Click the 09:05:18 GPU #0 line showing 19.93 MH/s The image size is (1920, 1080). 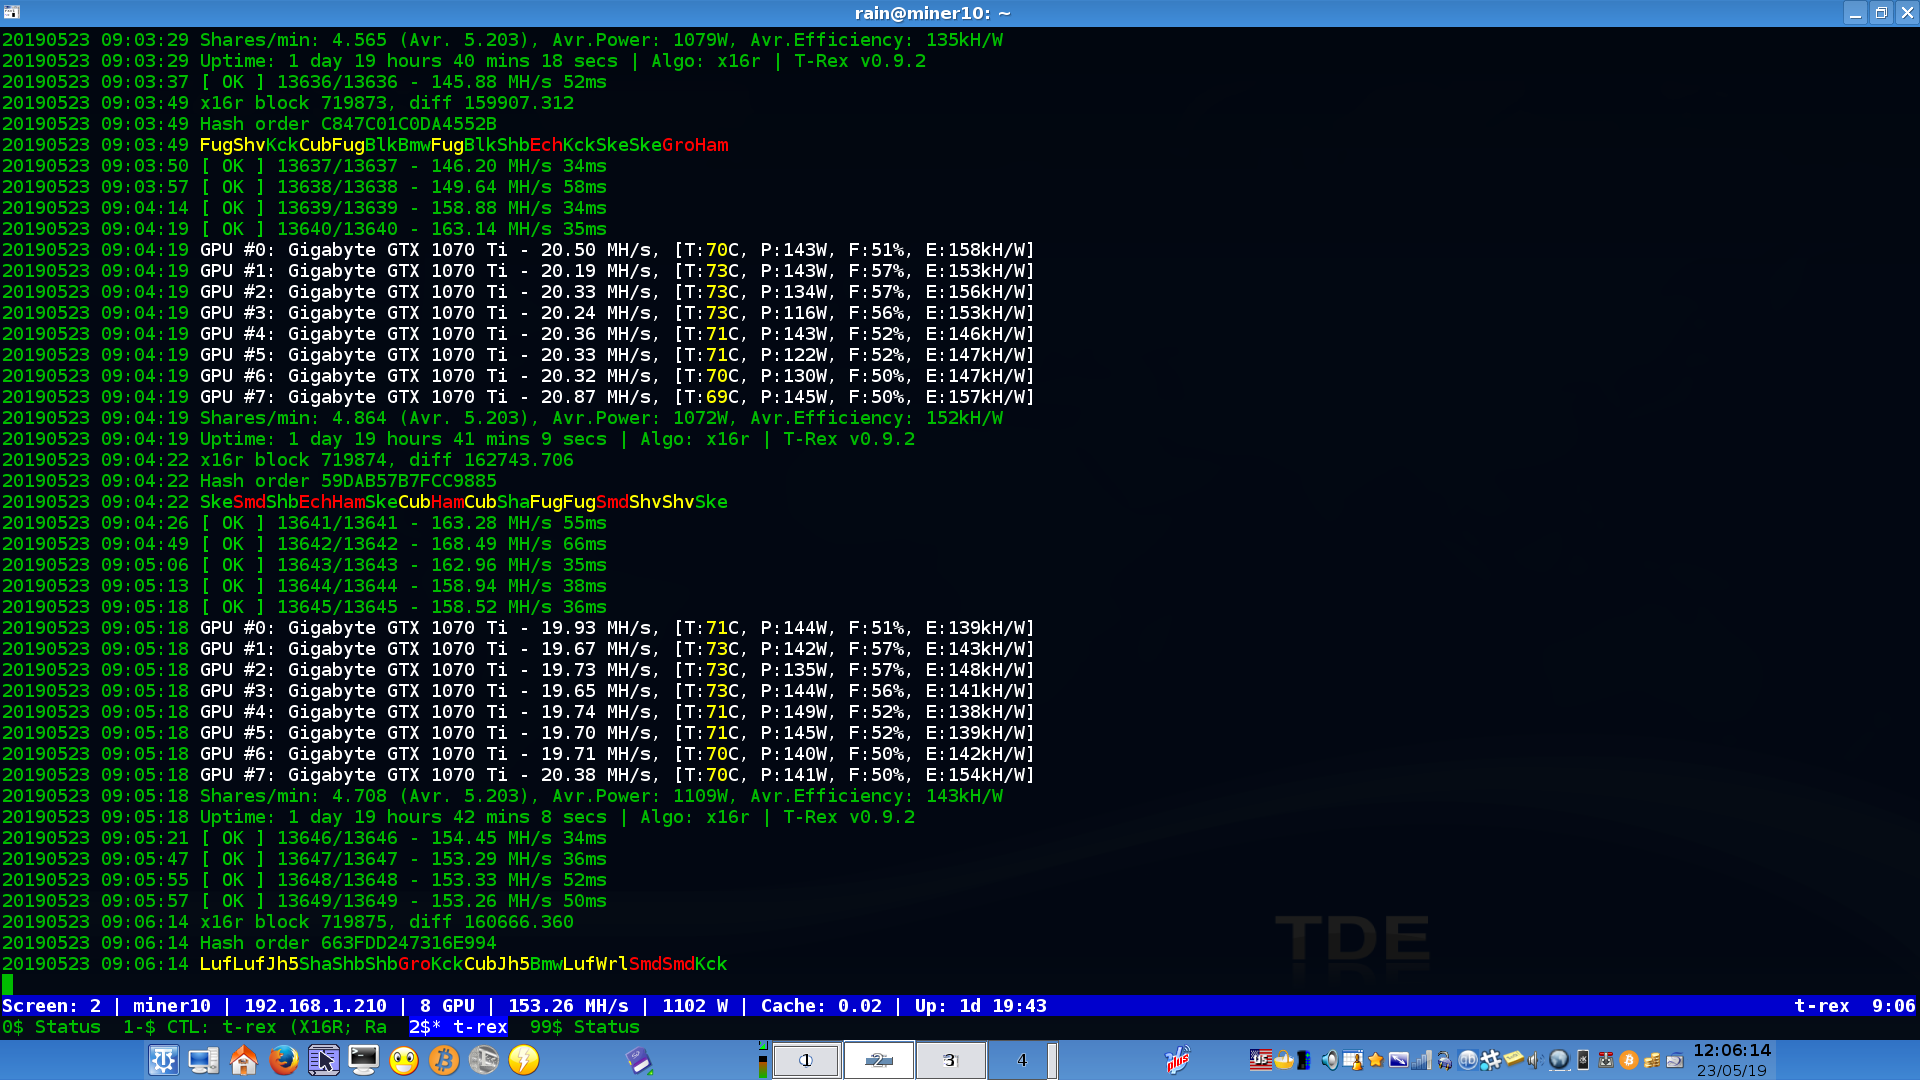[518, 628]
